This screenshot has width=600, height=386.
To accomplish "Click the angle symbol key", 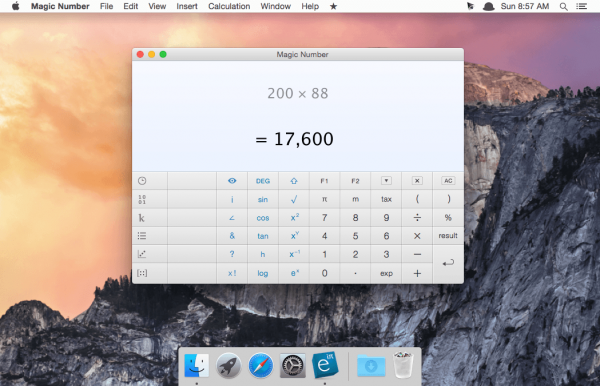I will [x=232, y=218].
